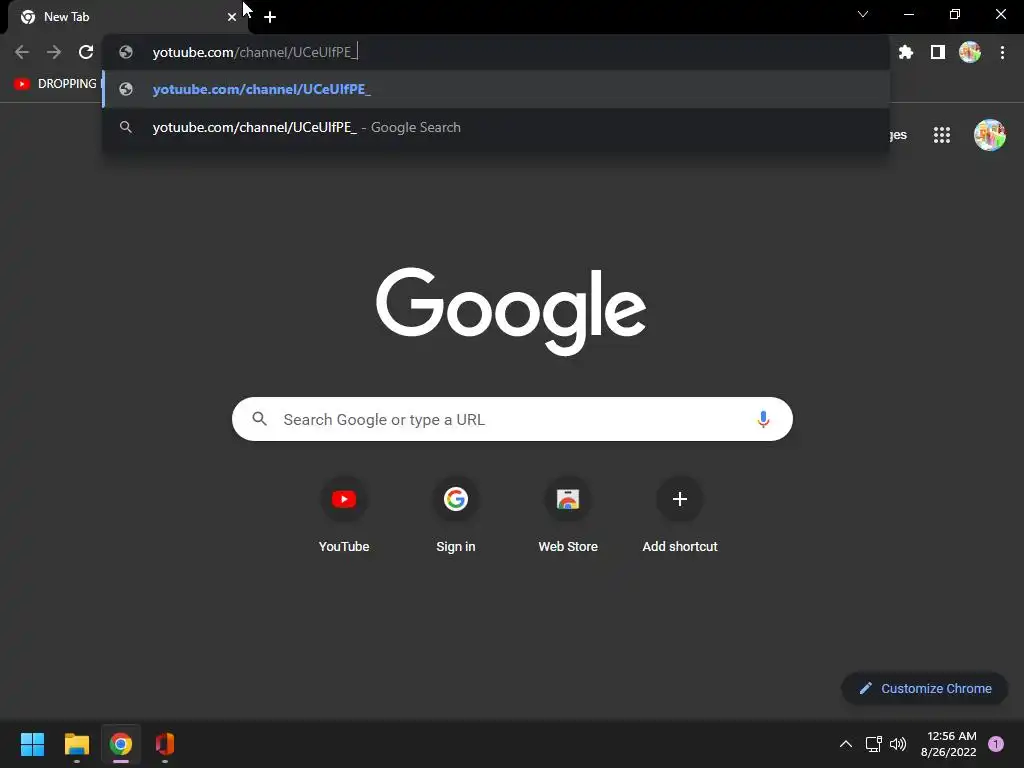Select the New Tab tab
The height and width of the screenshot is (768, 1024).
(127, 18)
